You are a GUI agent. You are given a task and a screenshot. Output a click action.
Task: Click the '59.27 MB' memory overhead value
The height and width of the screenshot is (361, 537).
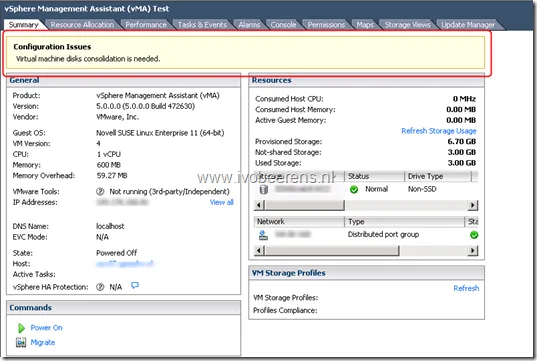click(112, 176)
